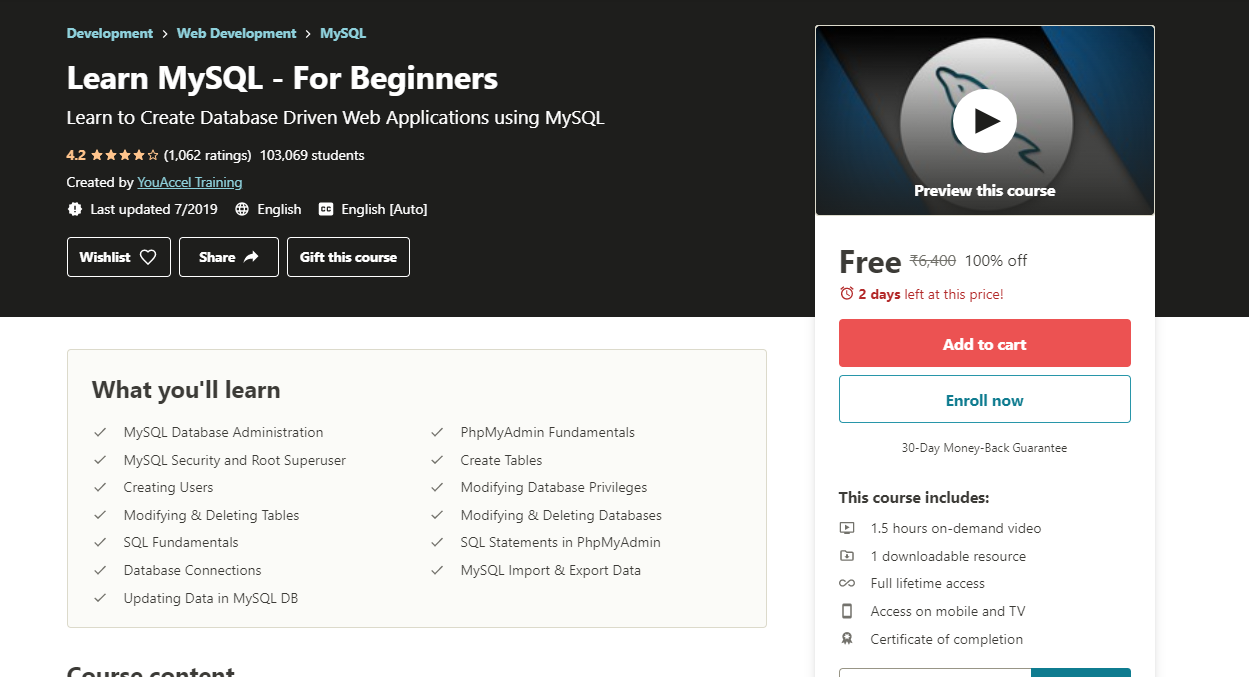Open the MySQL breadcrumb link
This screenshot has height=688, width=1249.
tap(342, 33)
